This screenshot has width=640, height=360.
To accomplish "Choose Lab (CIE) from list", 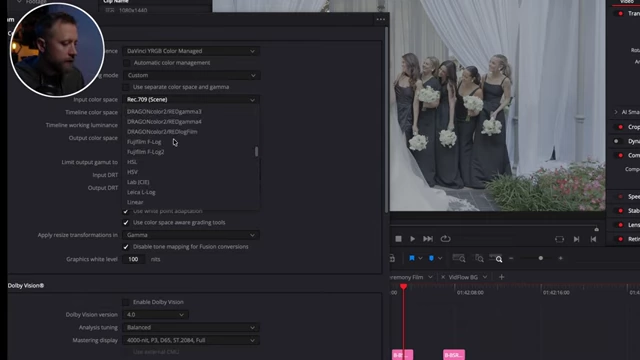I will (138, 182).
